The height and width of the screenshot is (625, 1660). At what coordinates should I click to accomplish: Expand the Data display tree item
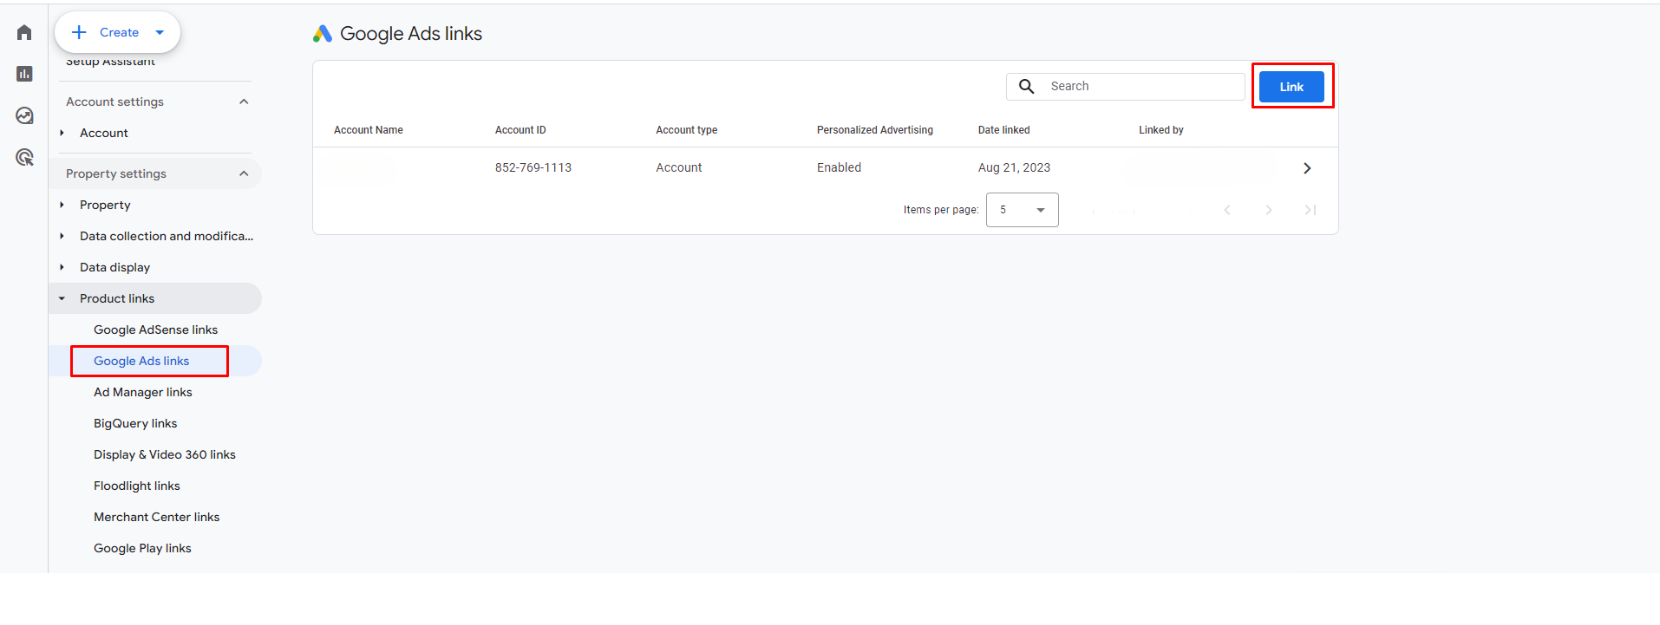coord(62,268)
